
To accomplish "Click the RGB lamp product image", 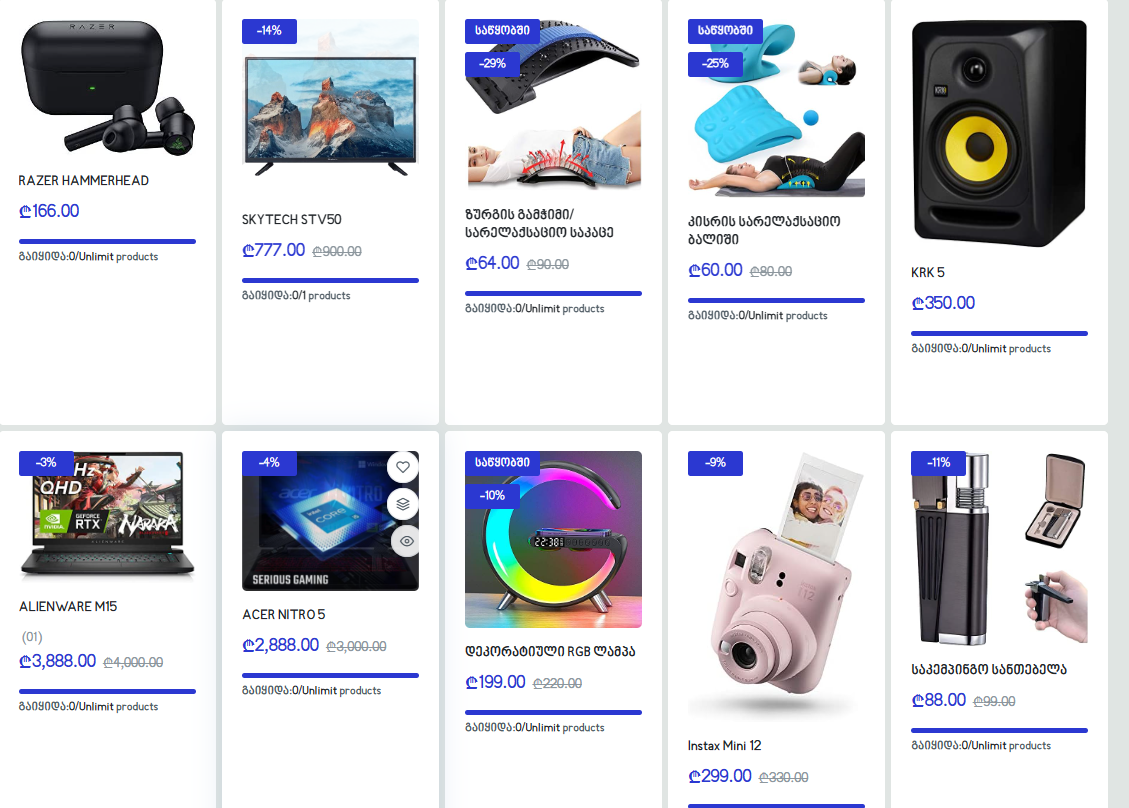I will pyautogui.click(x=553, y=539).
